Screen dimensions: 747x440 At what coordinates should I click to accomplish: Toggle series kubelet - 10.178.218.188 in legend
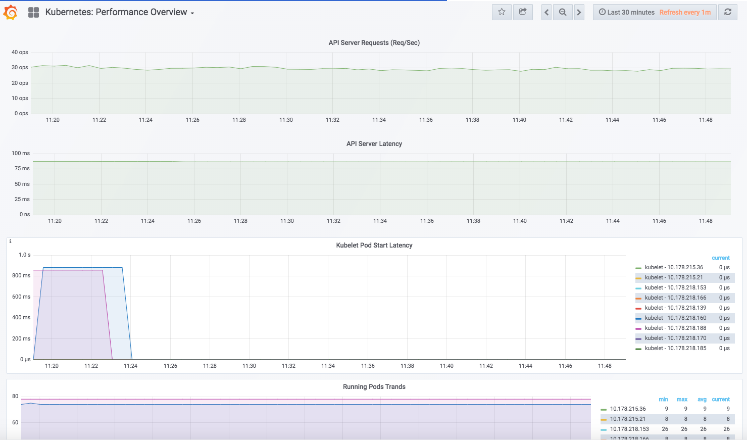click(676, 328)
